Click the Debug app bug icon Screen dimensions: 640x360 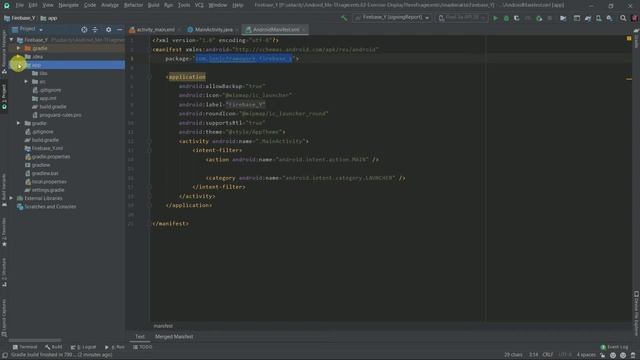tap(506, 18)
